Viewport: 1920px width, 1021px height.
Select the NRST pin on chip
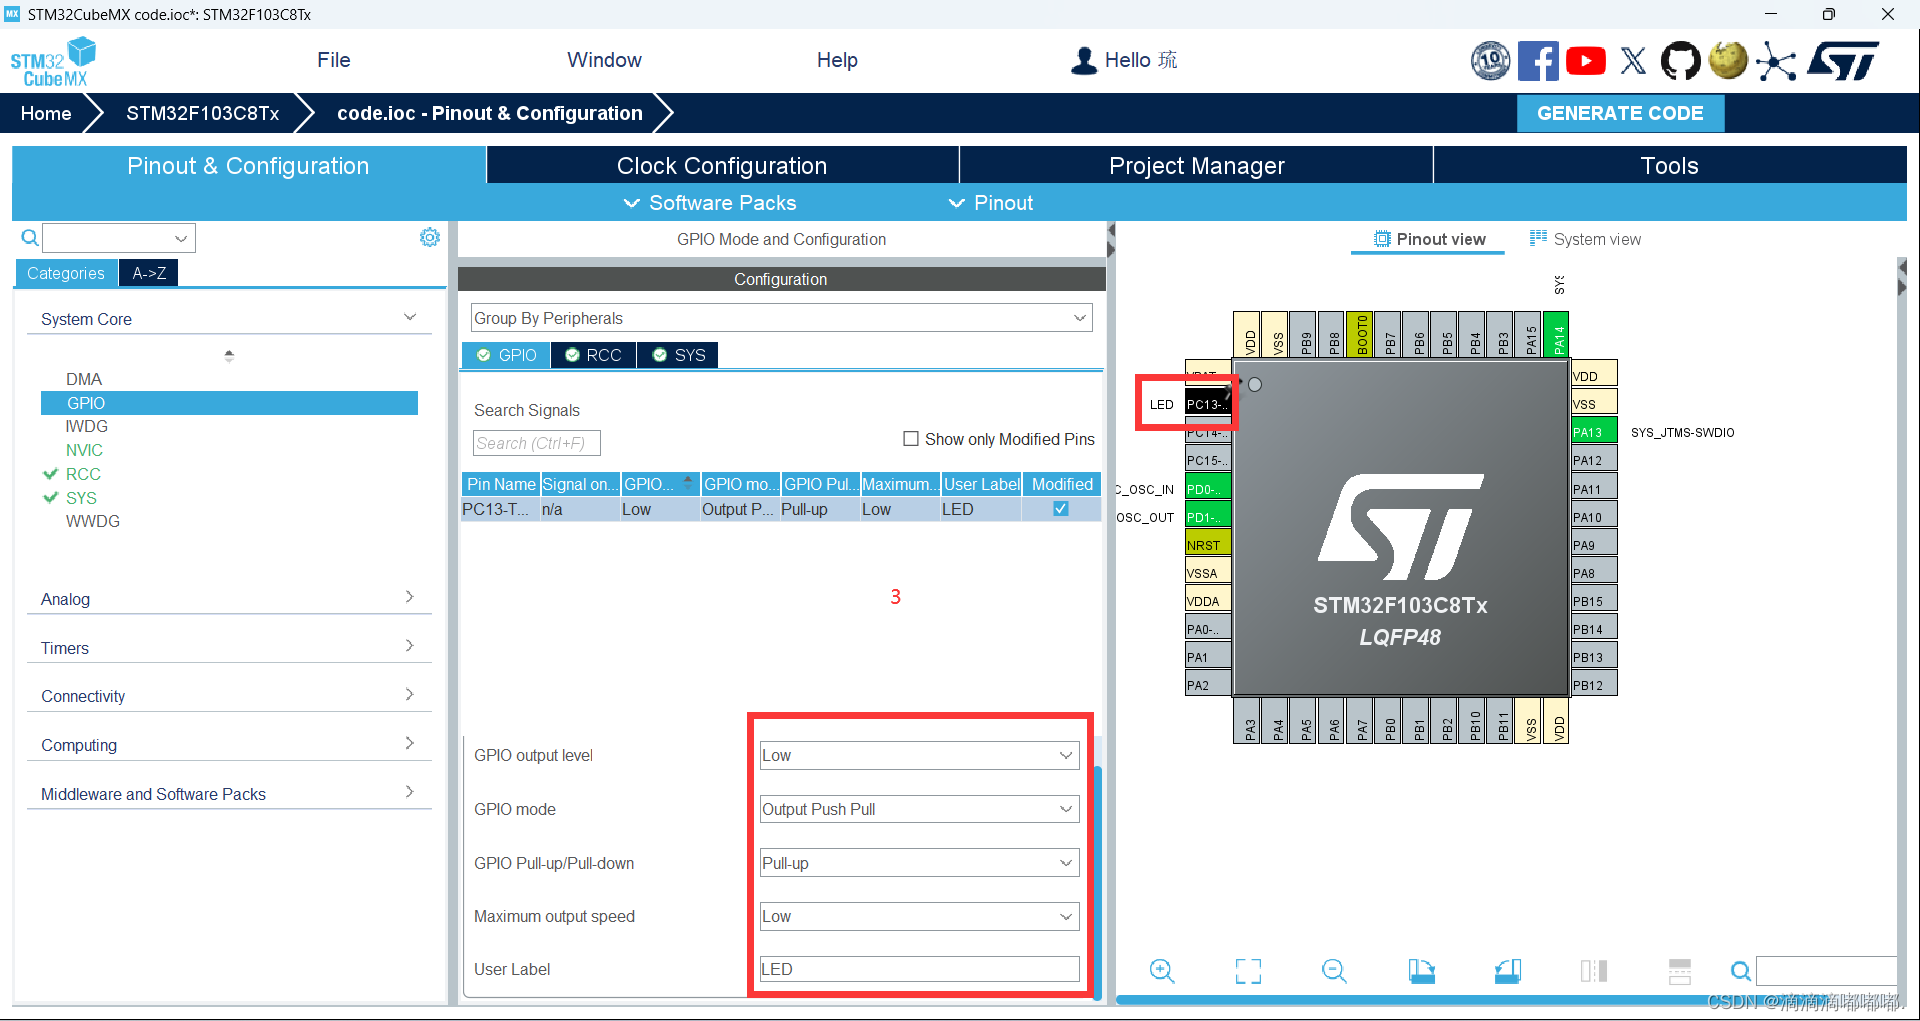[1208, 545]
